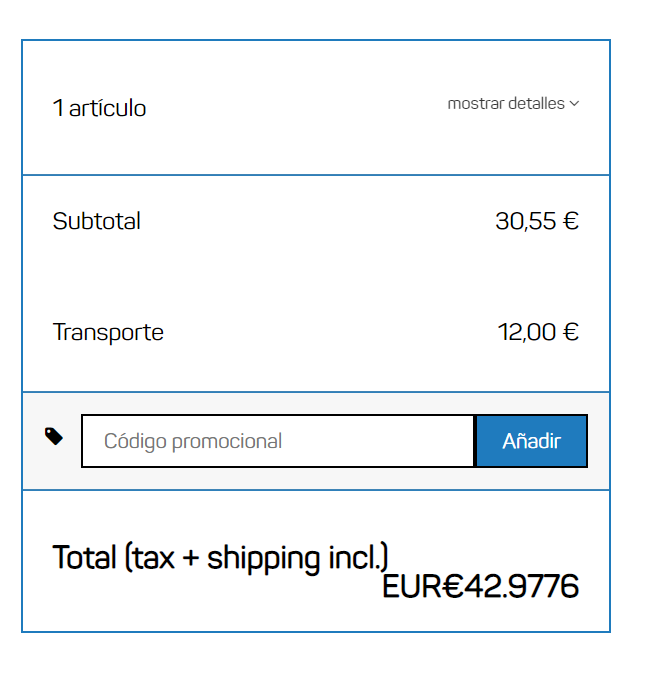Click the 12,00 € shipping amount
Image resolution: width=647 pixels, height=695 pixels.
(x=538, y=332)
